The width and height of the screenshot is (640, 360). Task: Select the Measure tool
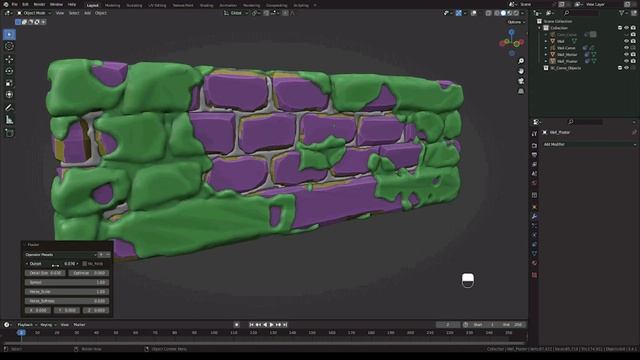click(x=9, y=120)
